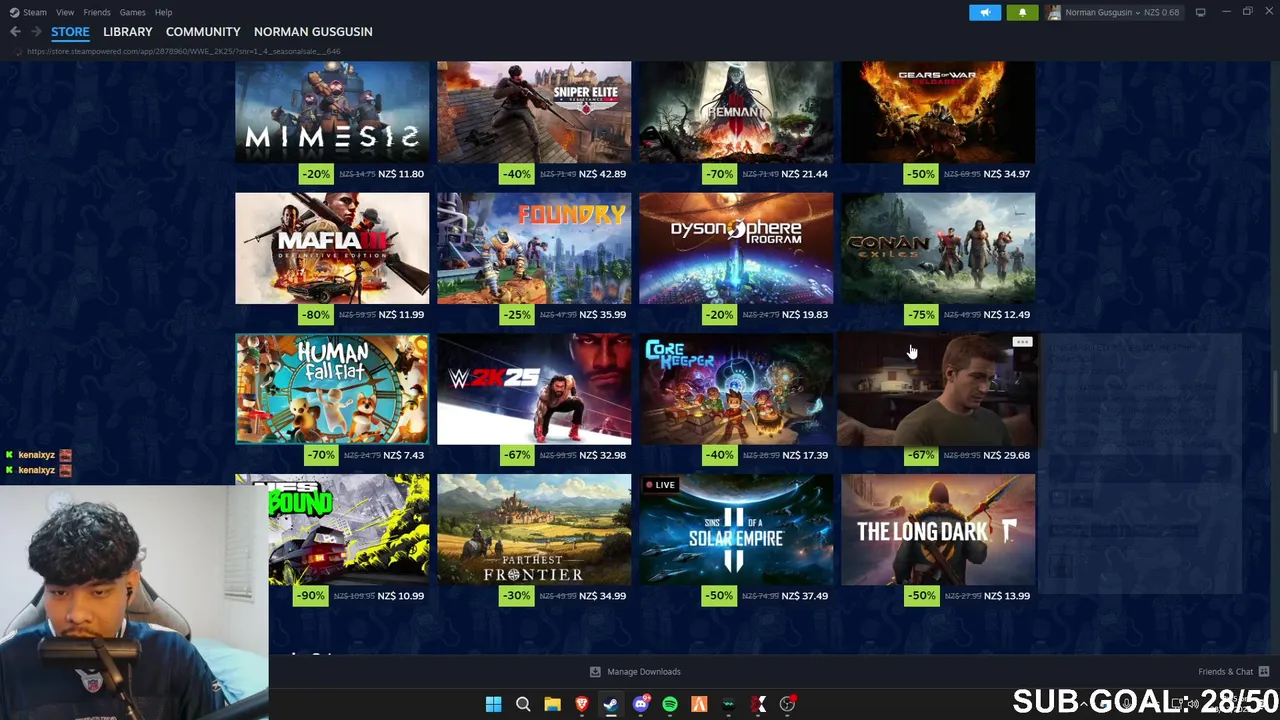Image resolution: width=1280 pixels, height=720 pixels.
Task: Click the NZ$ 34.97 Gears of War price
Action: [x=1006, y=174]
